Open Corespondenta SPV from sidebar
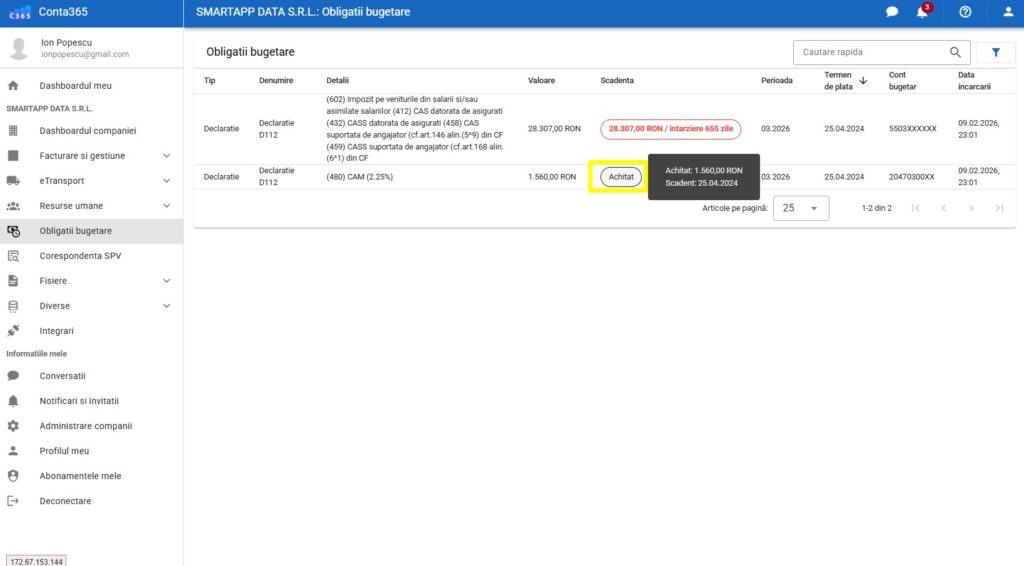 click(80, 256)
